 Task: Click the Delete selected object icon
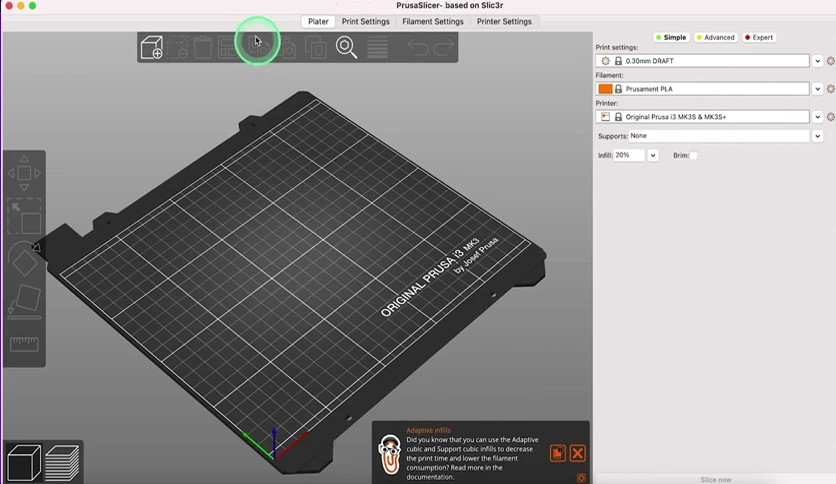178,47
